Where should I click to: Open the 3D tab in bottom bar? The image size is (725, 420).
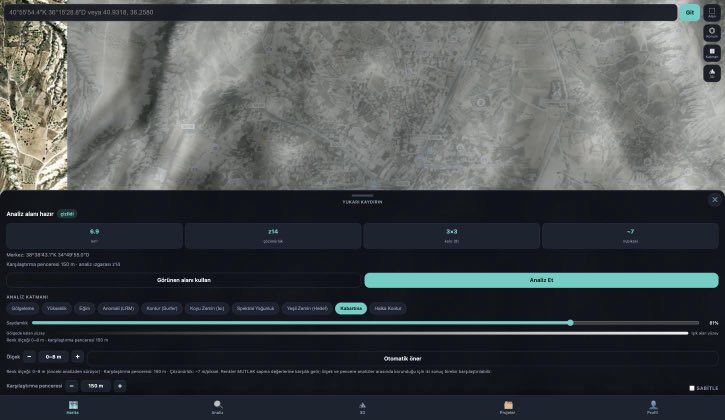(362, 408)
